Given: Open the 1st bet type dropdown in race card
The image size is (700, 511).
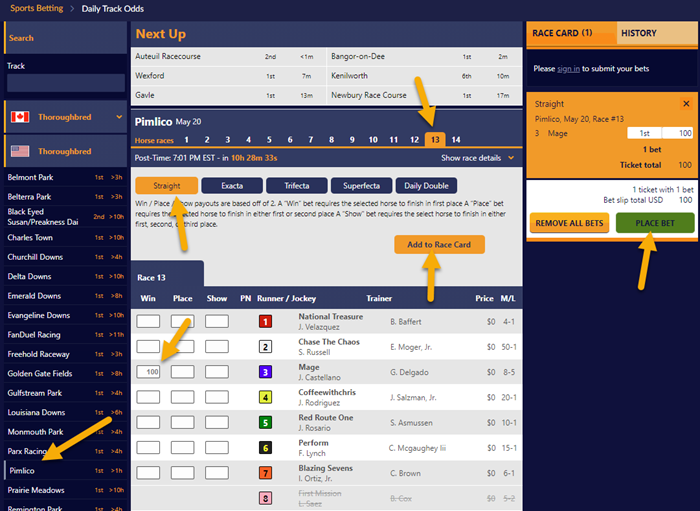Looking at the screenshot, I should pyautogui.click(x=644, y=133).
